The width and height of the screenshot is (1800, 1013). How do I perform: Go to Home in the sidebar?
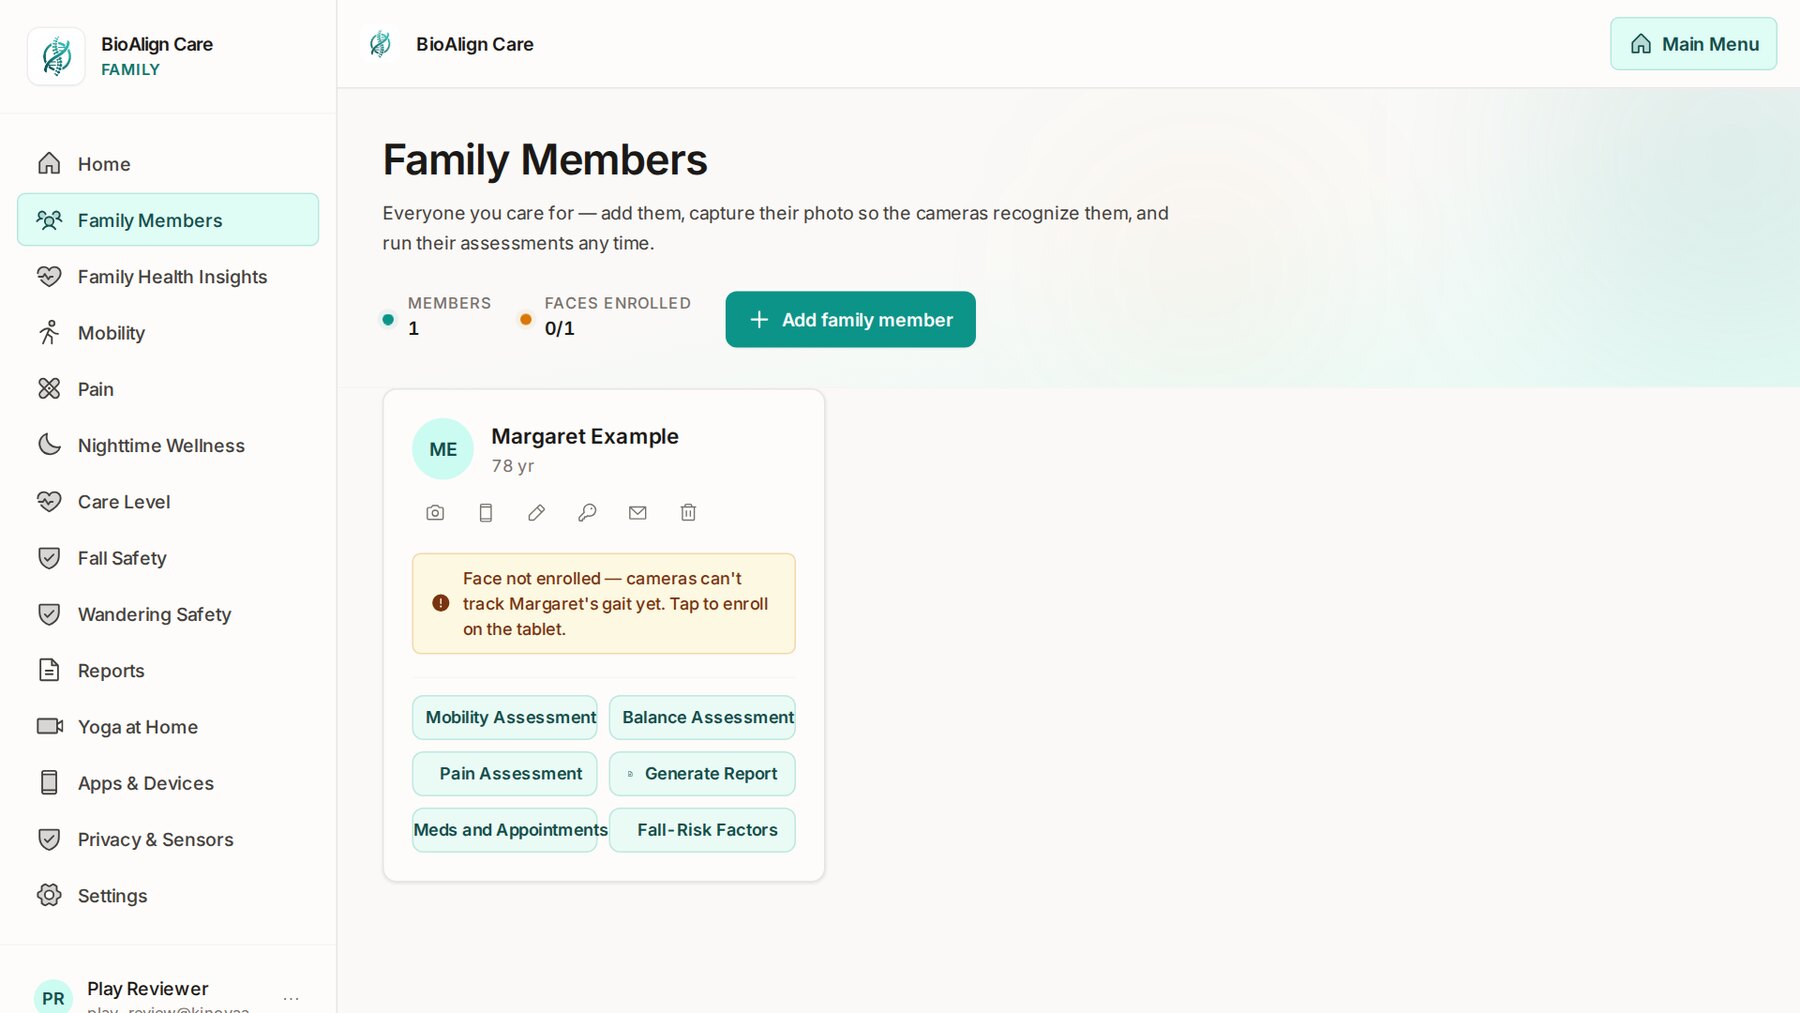click(x=168, y=164)
